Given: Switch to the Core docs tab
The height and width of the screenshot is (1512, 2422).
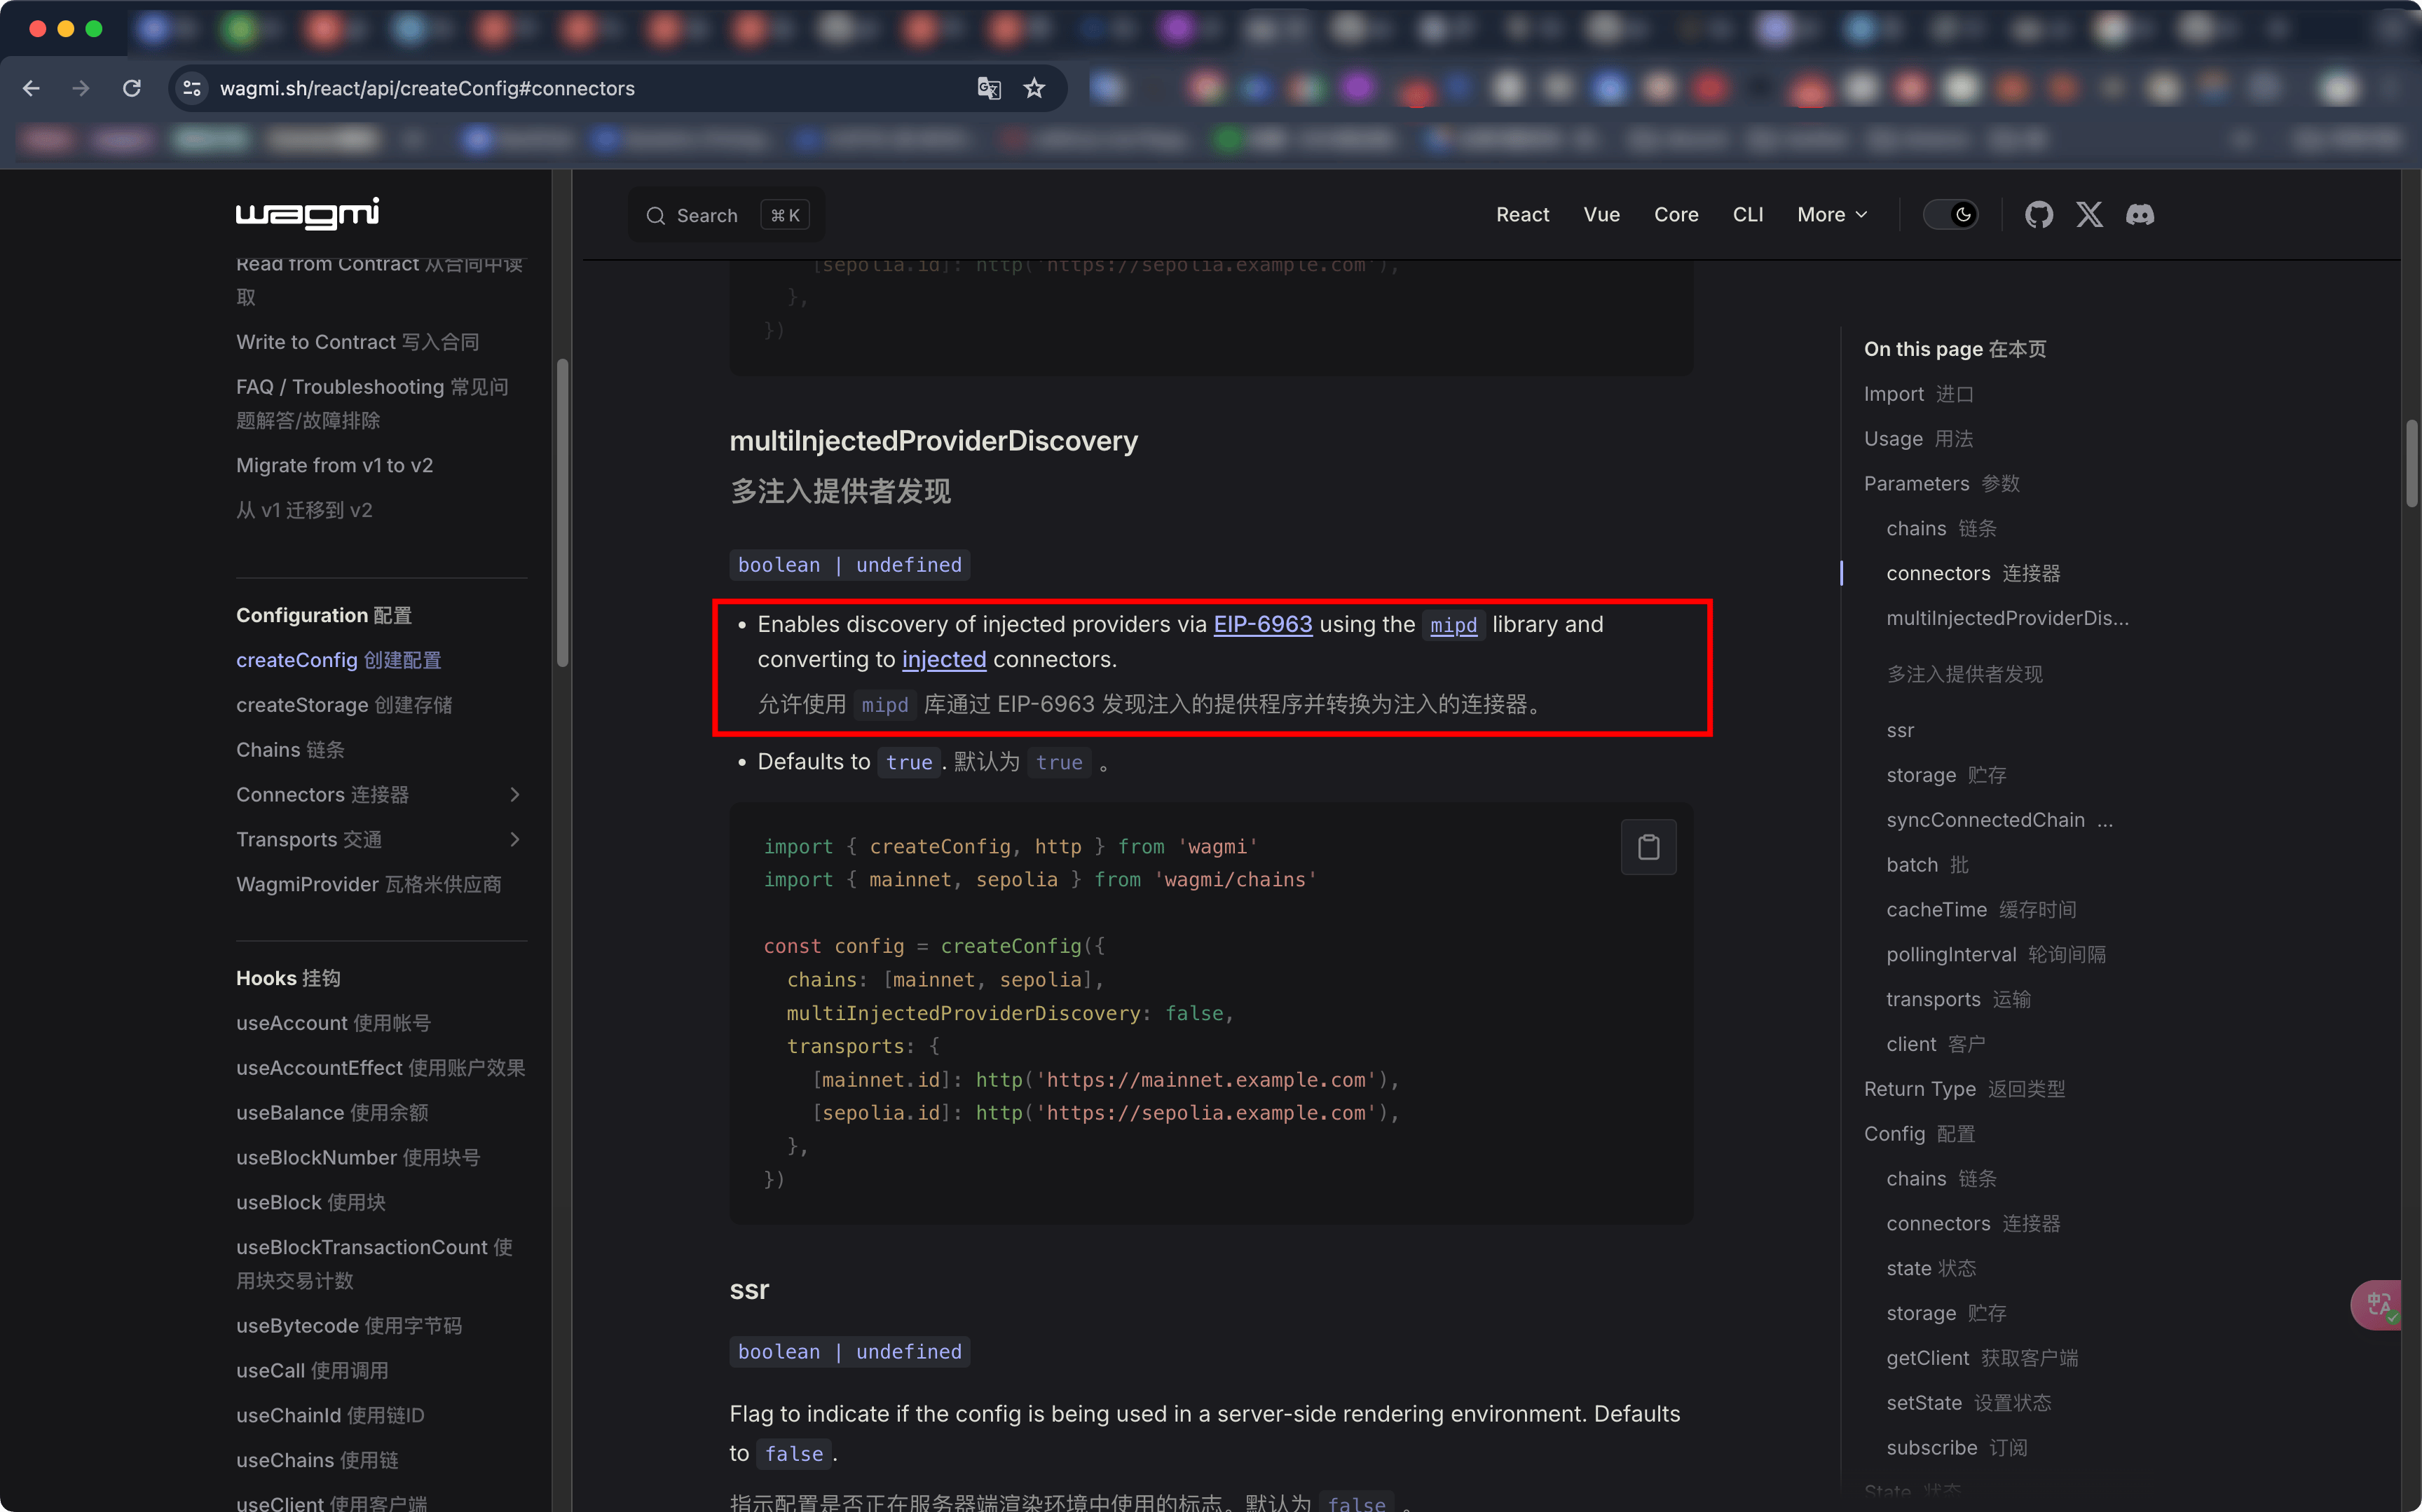Looking at the screenshot, I should [x=1676, y=214].
